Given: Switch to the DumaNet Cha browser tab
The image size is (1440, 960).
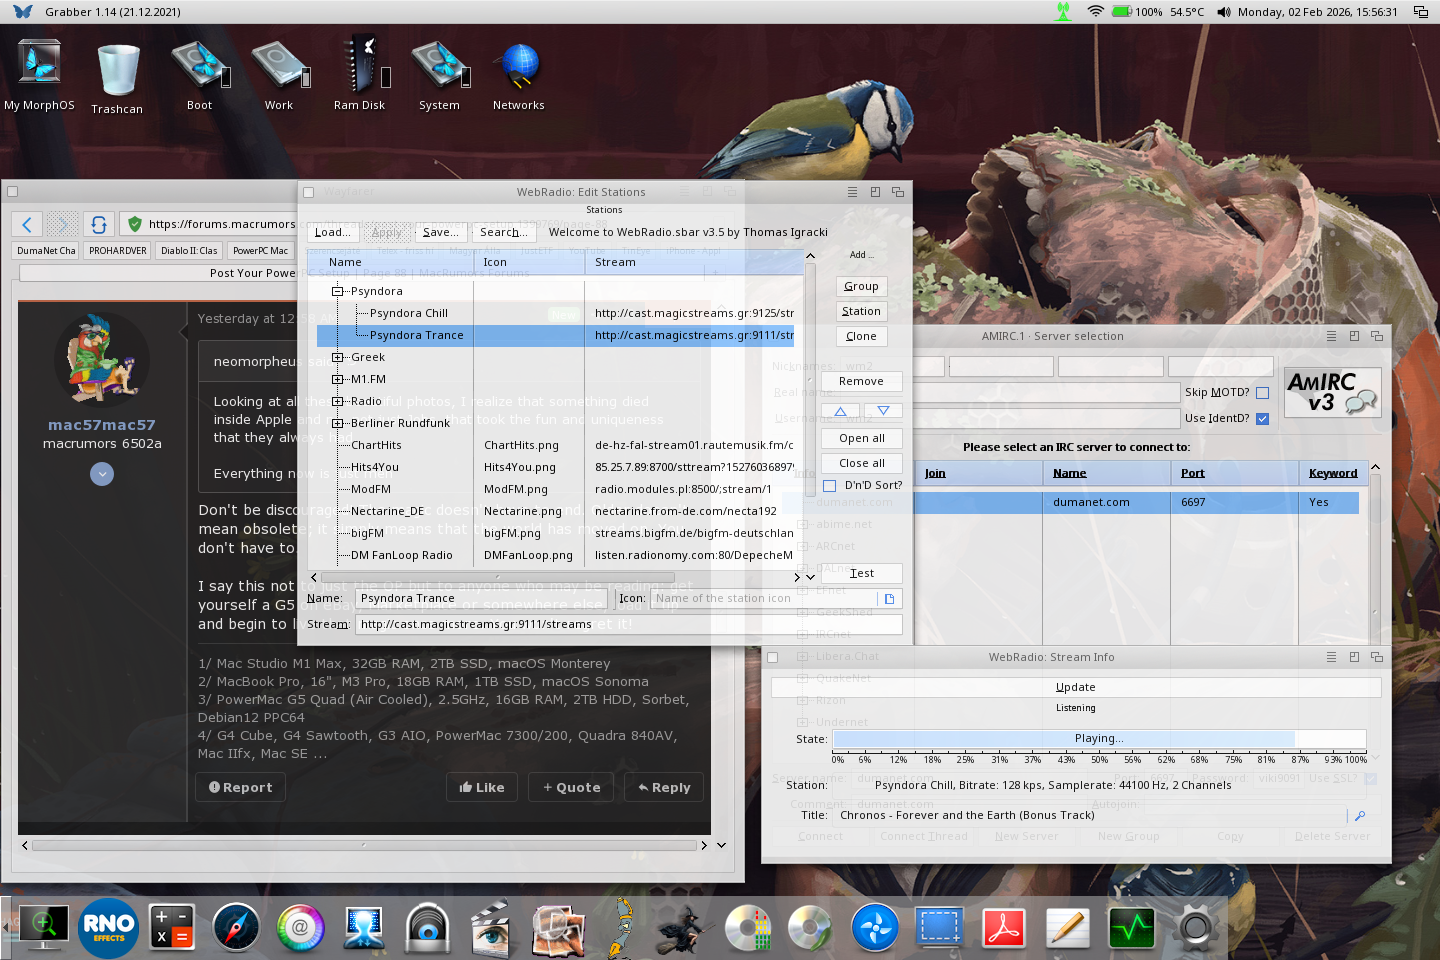Looking at the screenshot, I should (46, 251).
